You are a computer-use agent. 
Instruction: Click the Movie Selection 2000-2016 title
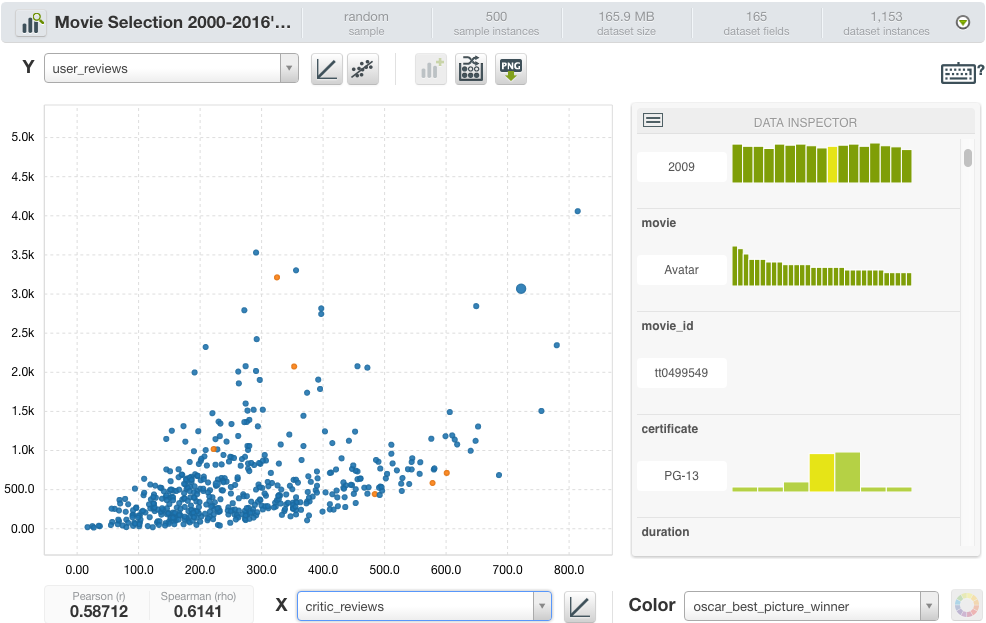click(173, 21)
